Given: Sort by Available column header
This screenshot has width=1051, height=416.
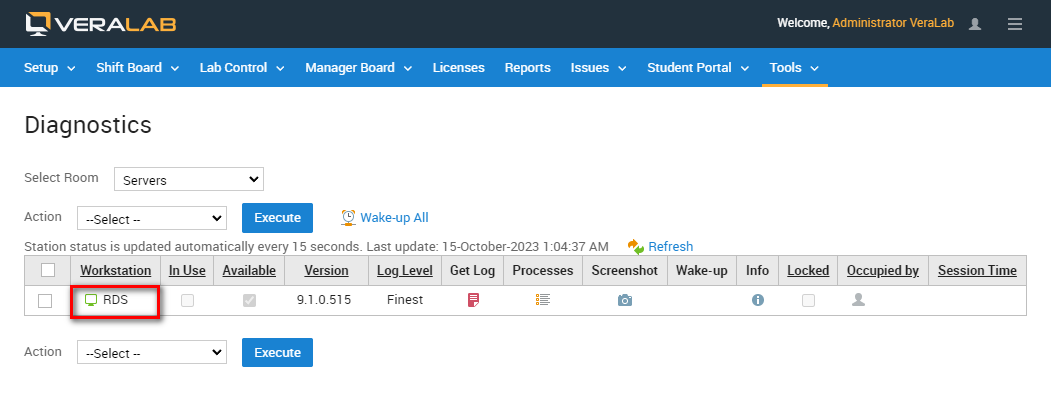Looking at the screenshot, I should pyautogui.click(x=249, y=271).
